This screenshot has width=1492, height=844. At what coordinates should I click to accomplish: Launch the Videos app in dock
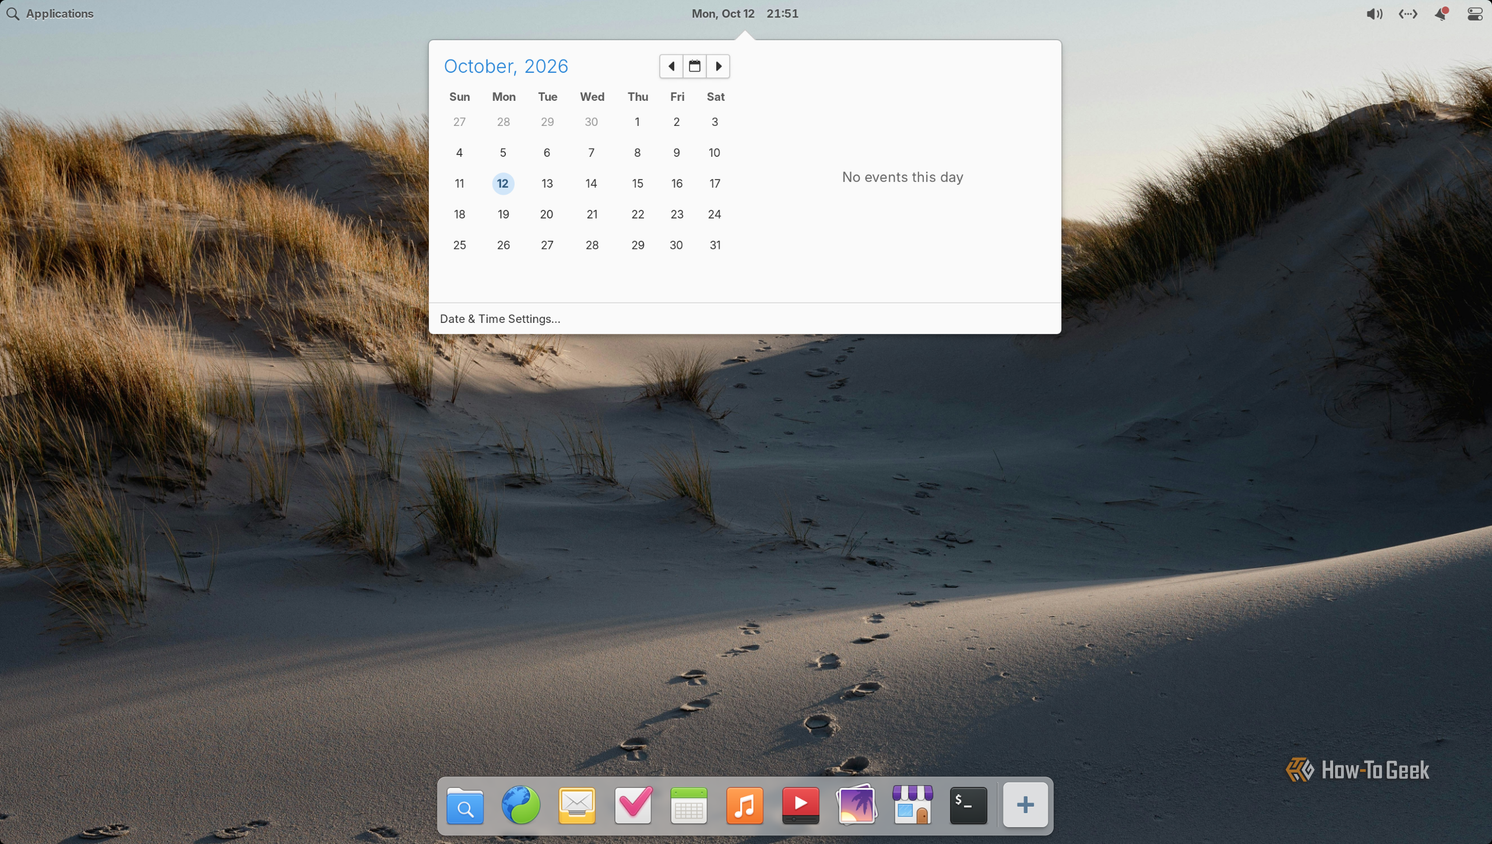801,805
